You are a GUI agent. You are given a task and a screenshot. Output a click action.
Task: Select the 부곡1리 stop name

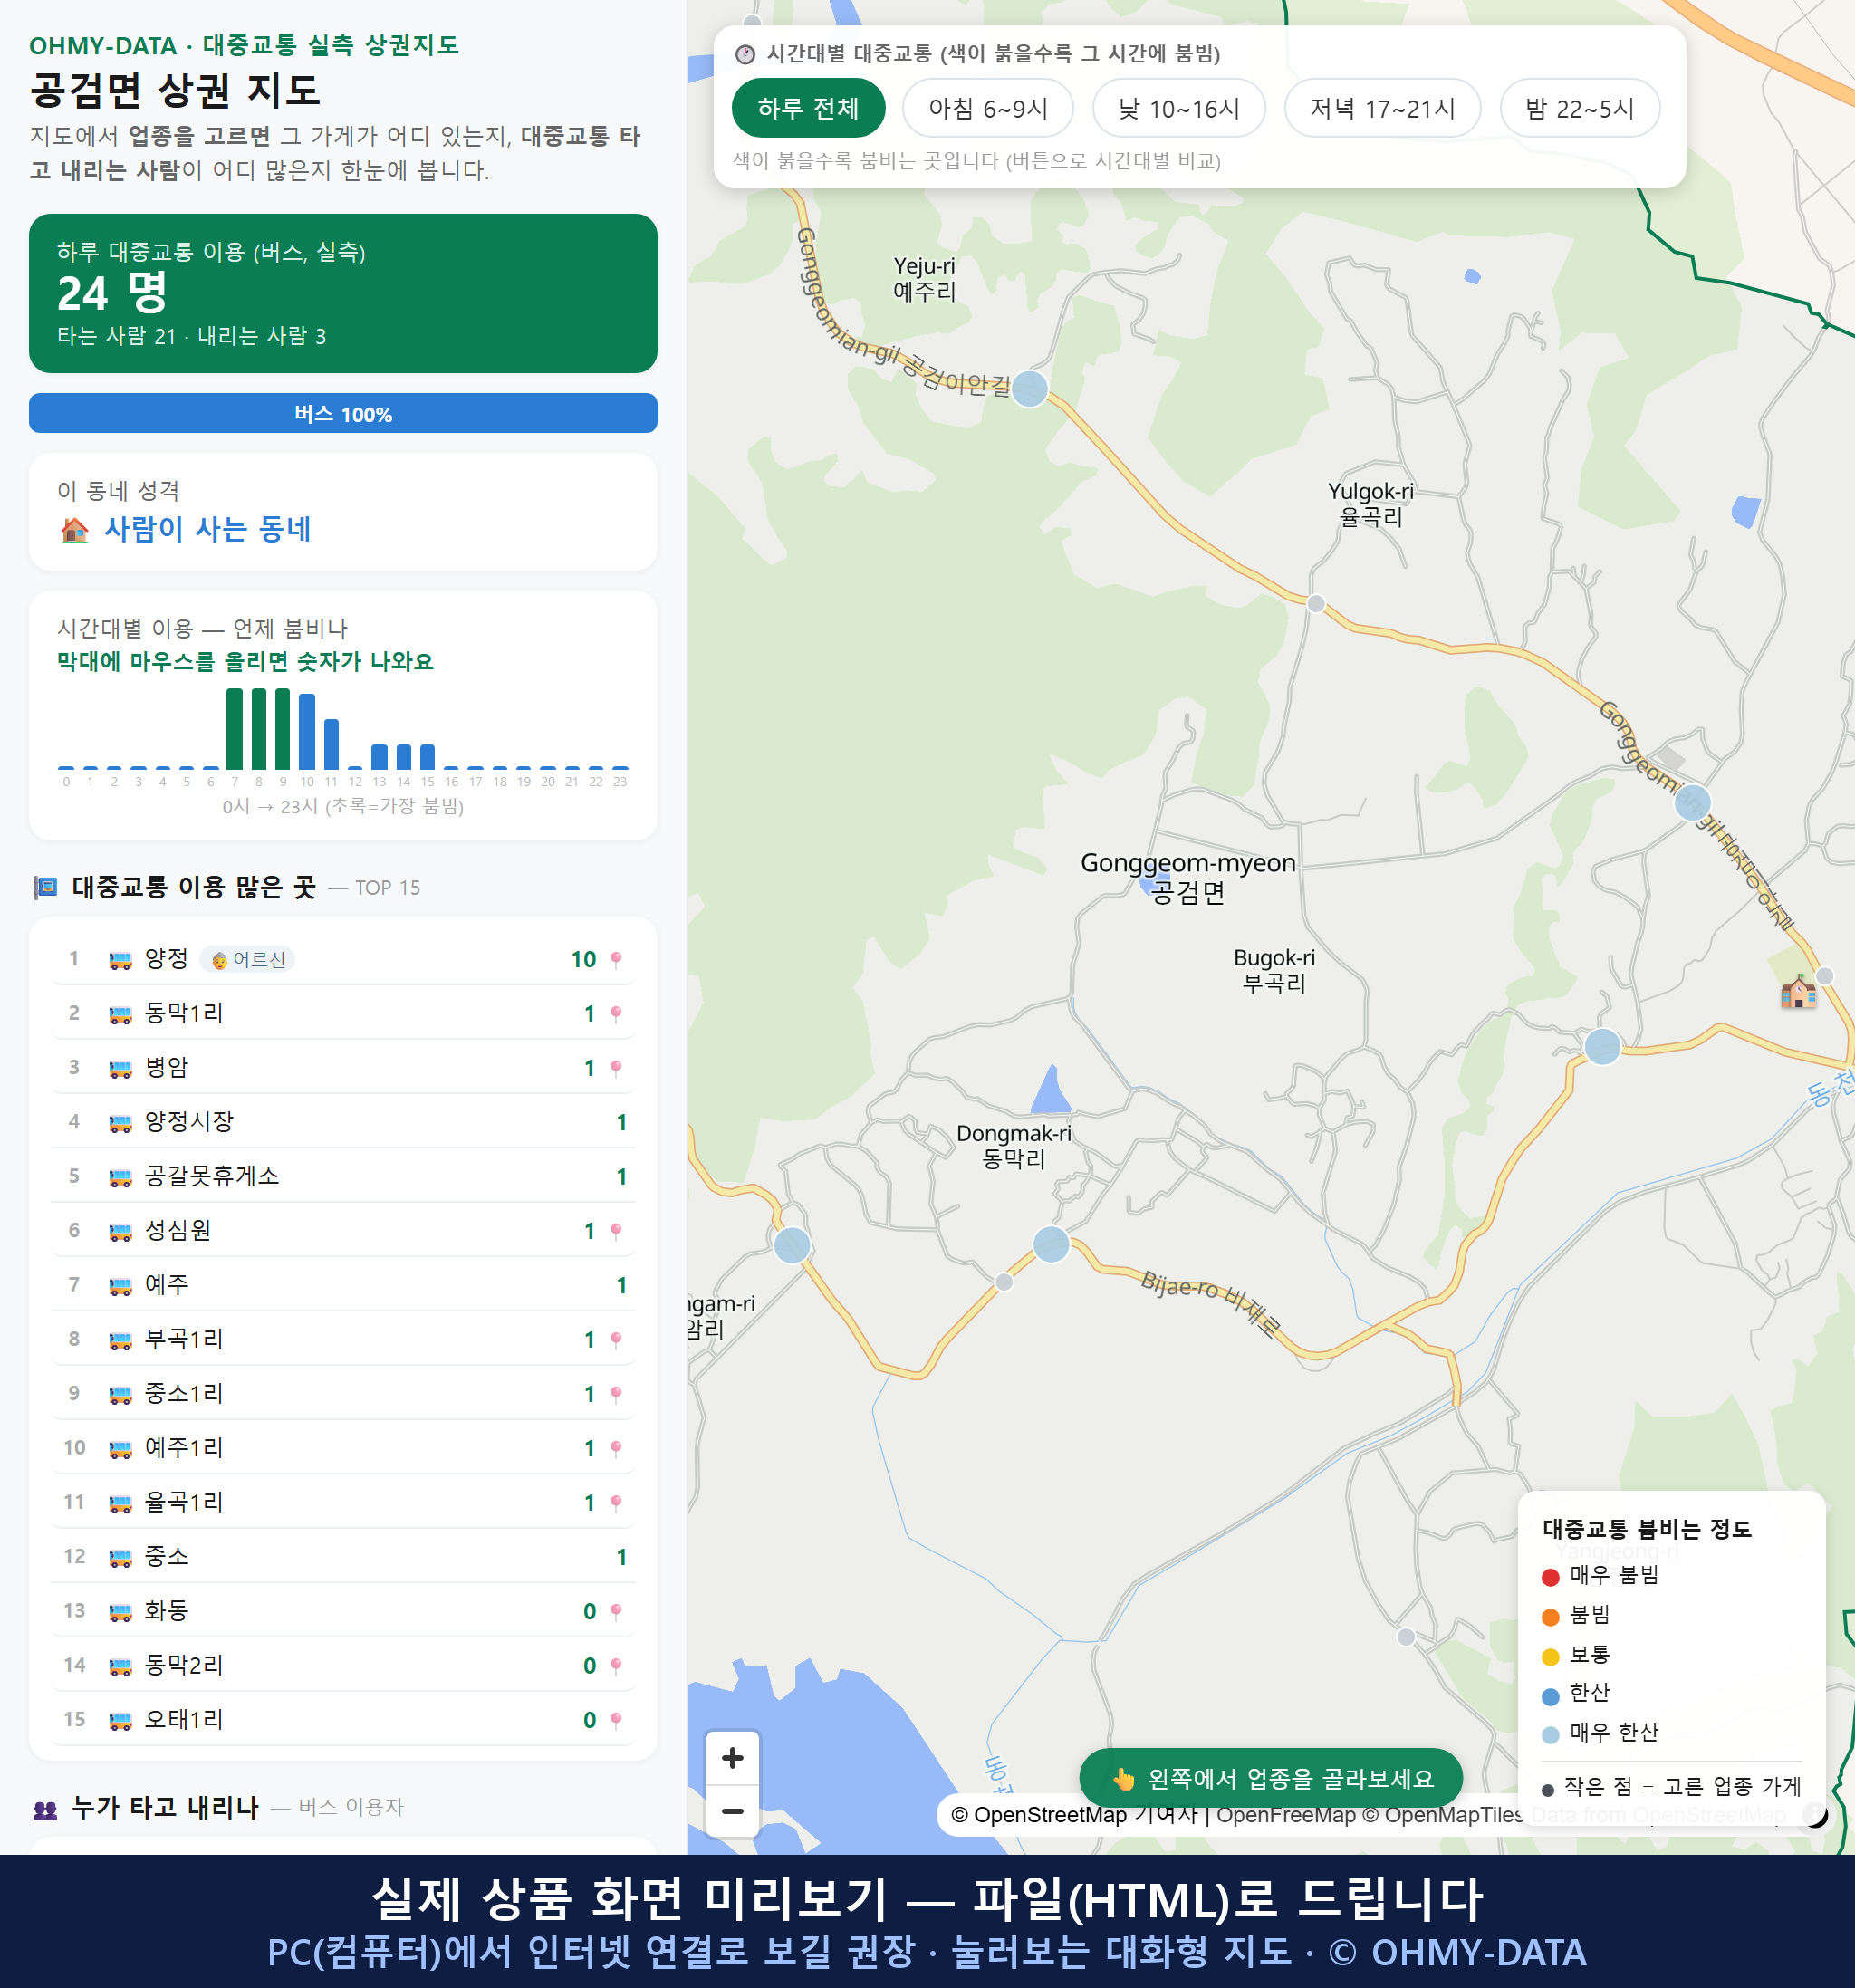[x=184, y=1339]
